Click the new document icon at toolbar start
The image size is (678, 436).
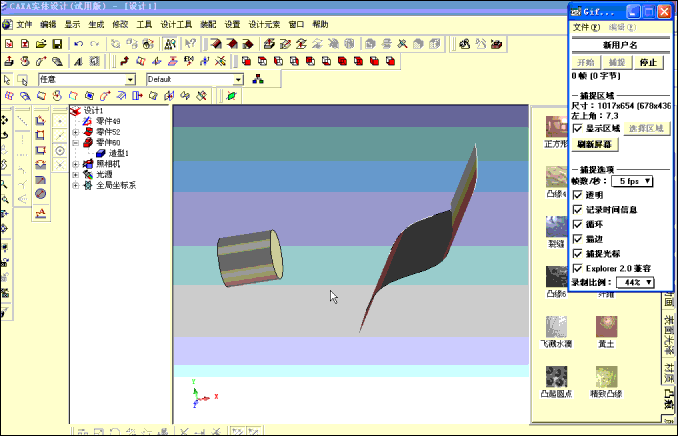pyautogui.click(x=9, y=44)
